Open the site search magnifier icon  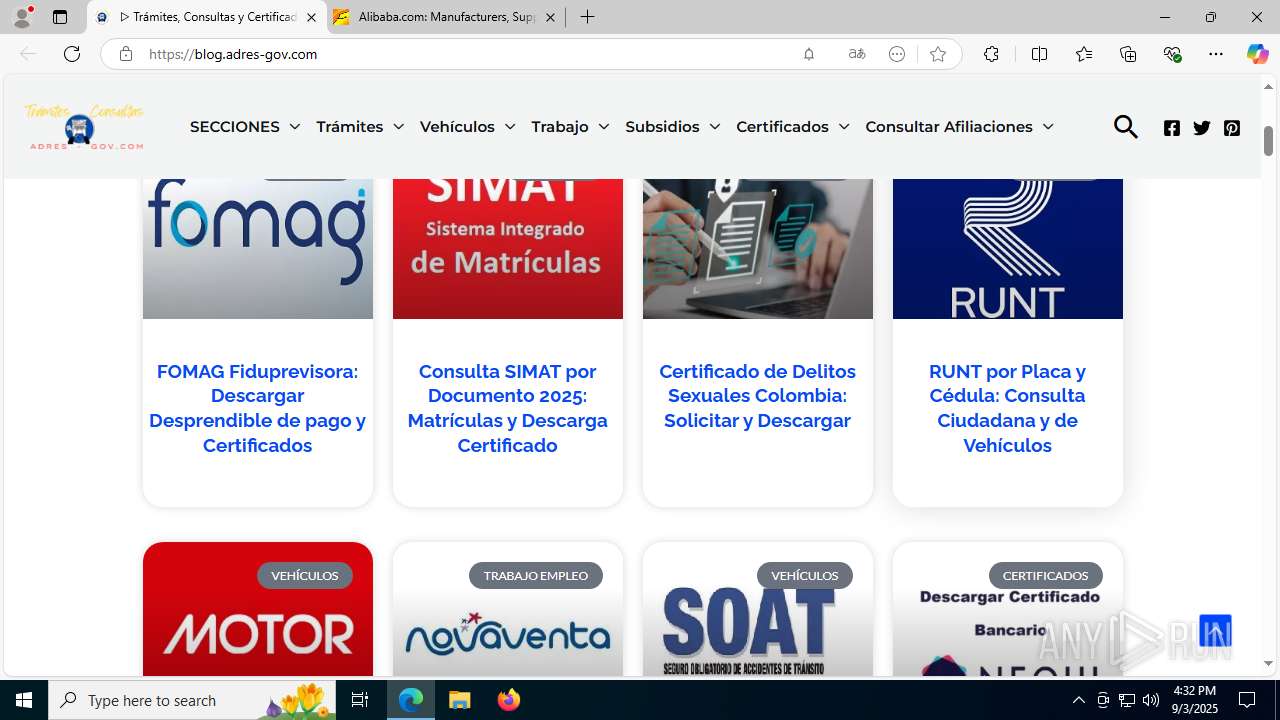point(1126,127)
